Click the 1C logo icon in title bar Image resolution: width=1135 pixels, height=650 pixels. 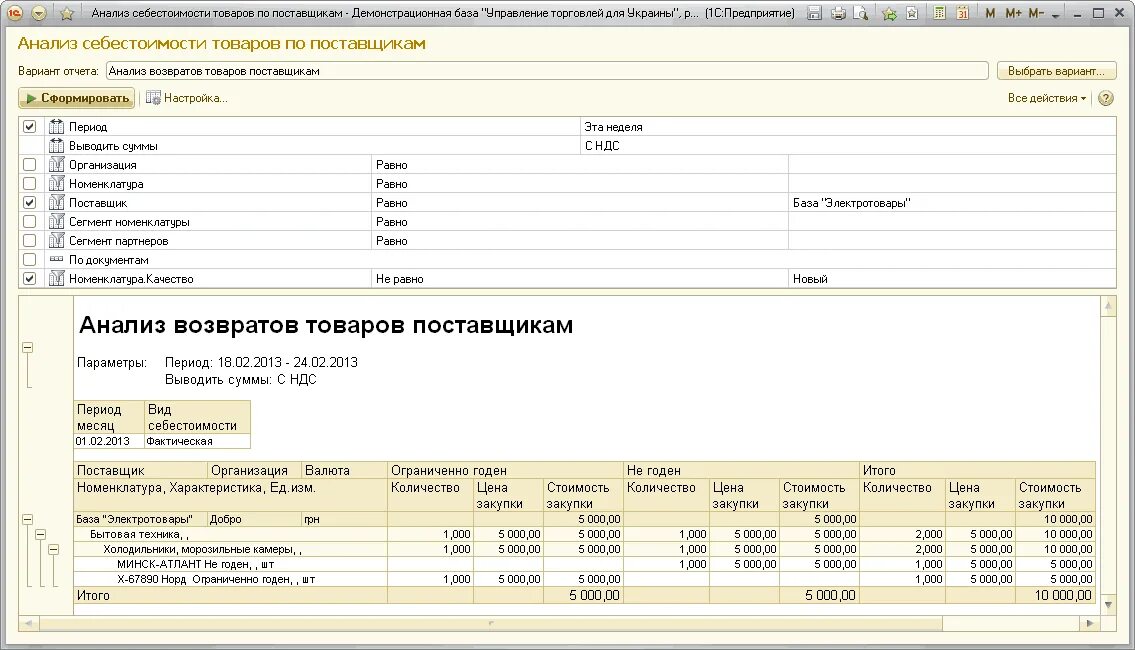coord(15,13)
